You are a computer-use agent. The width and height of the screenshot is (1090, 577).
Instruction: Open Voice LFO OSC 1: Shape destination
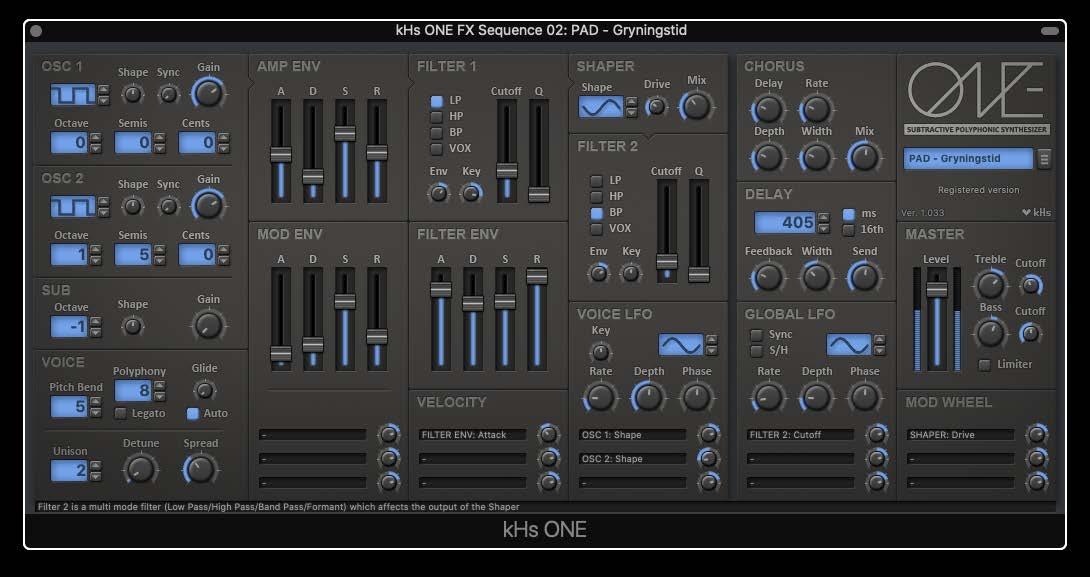pyautogui.click(x=632, y=435)
